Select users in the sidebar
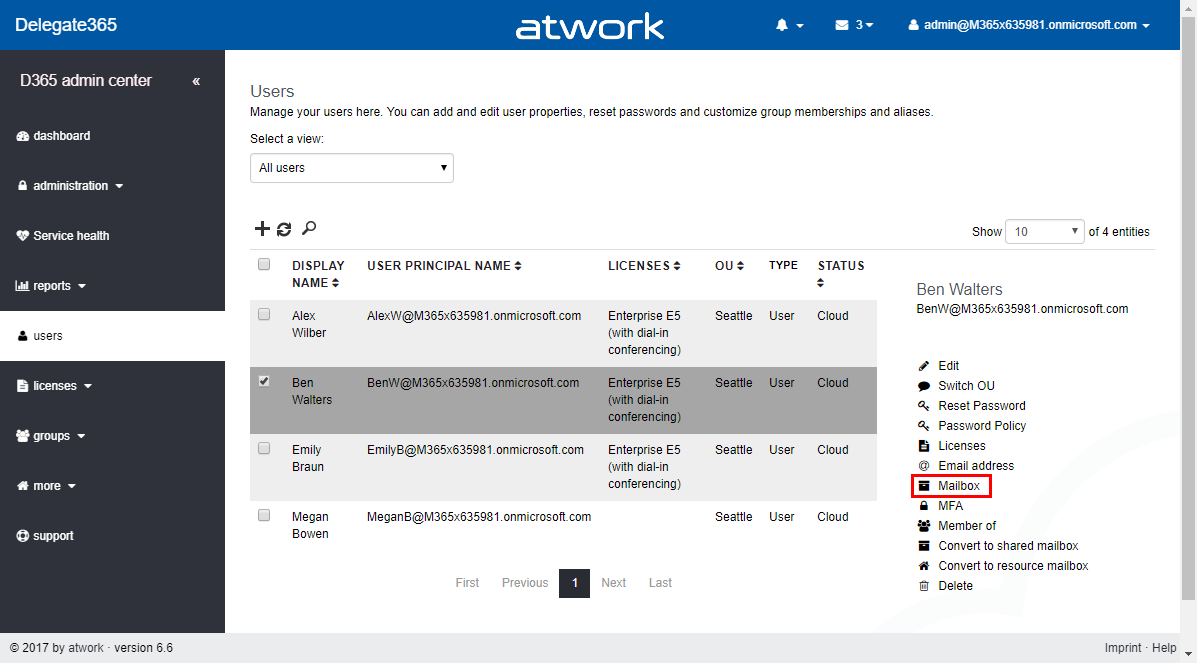 (x=112, y=336)
